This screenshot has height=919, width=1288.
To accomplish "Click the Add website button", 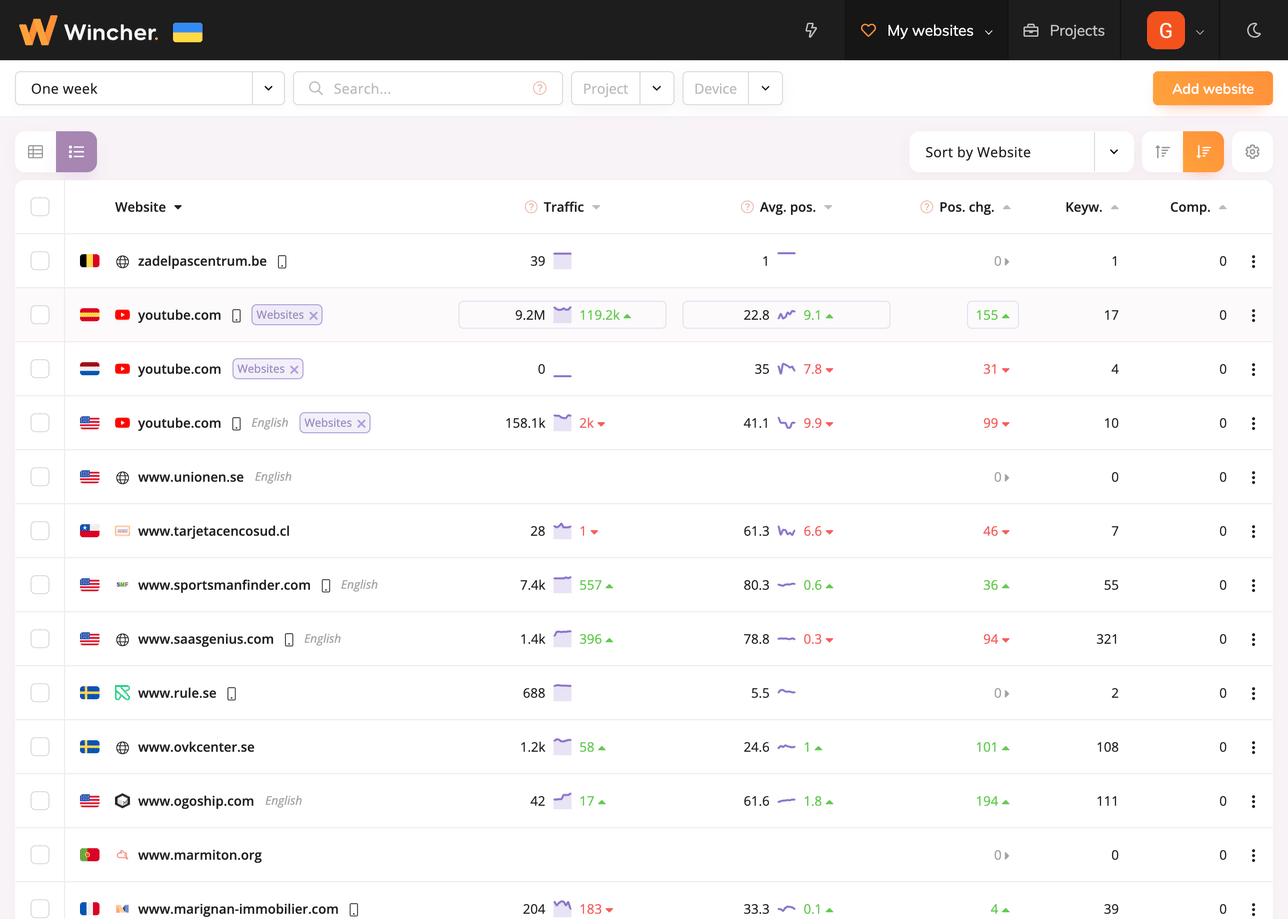I will pos(1212,88).
